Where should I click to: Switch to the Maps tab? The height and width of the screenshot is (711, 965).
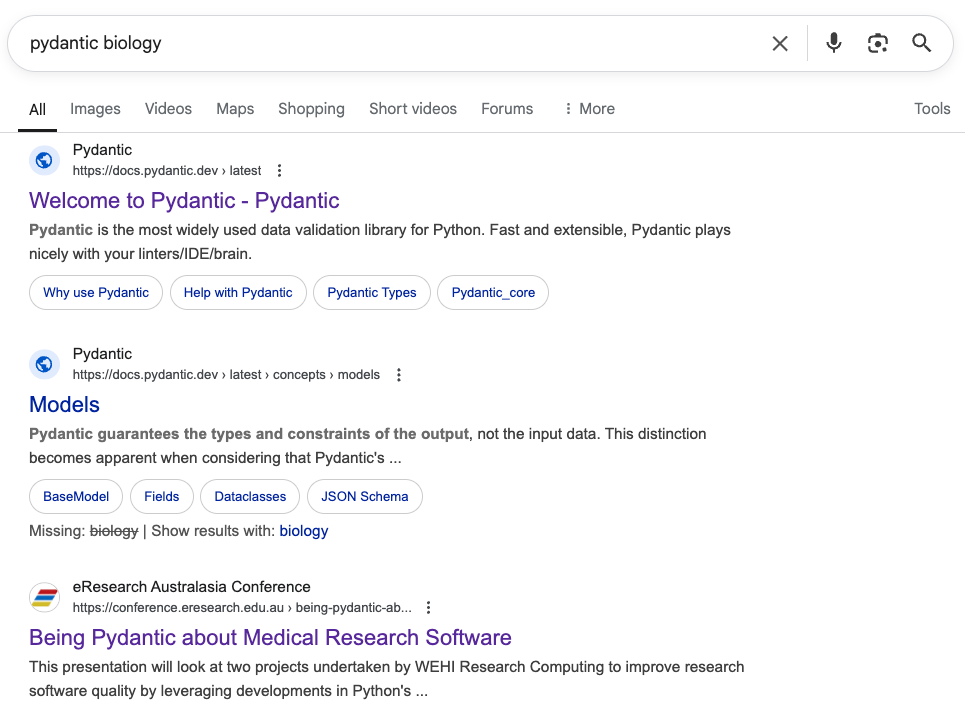coord(235,109)
